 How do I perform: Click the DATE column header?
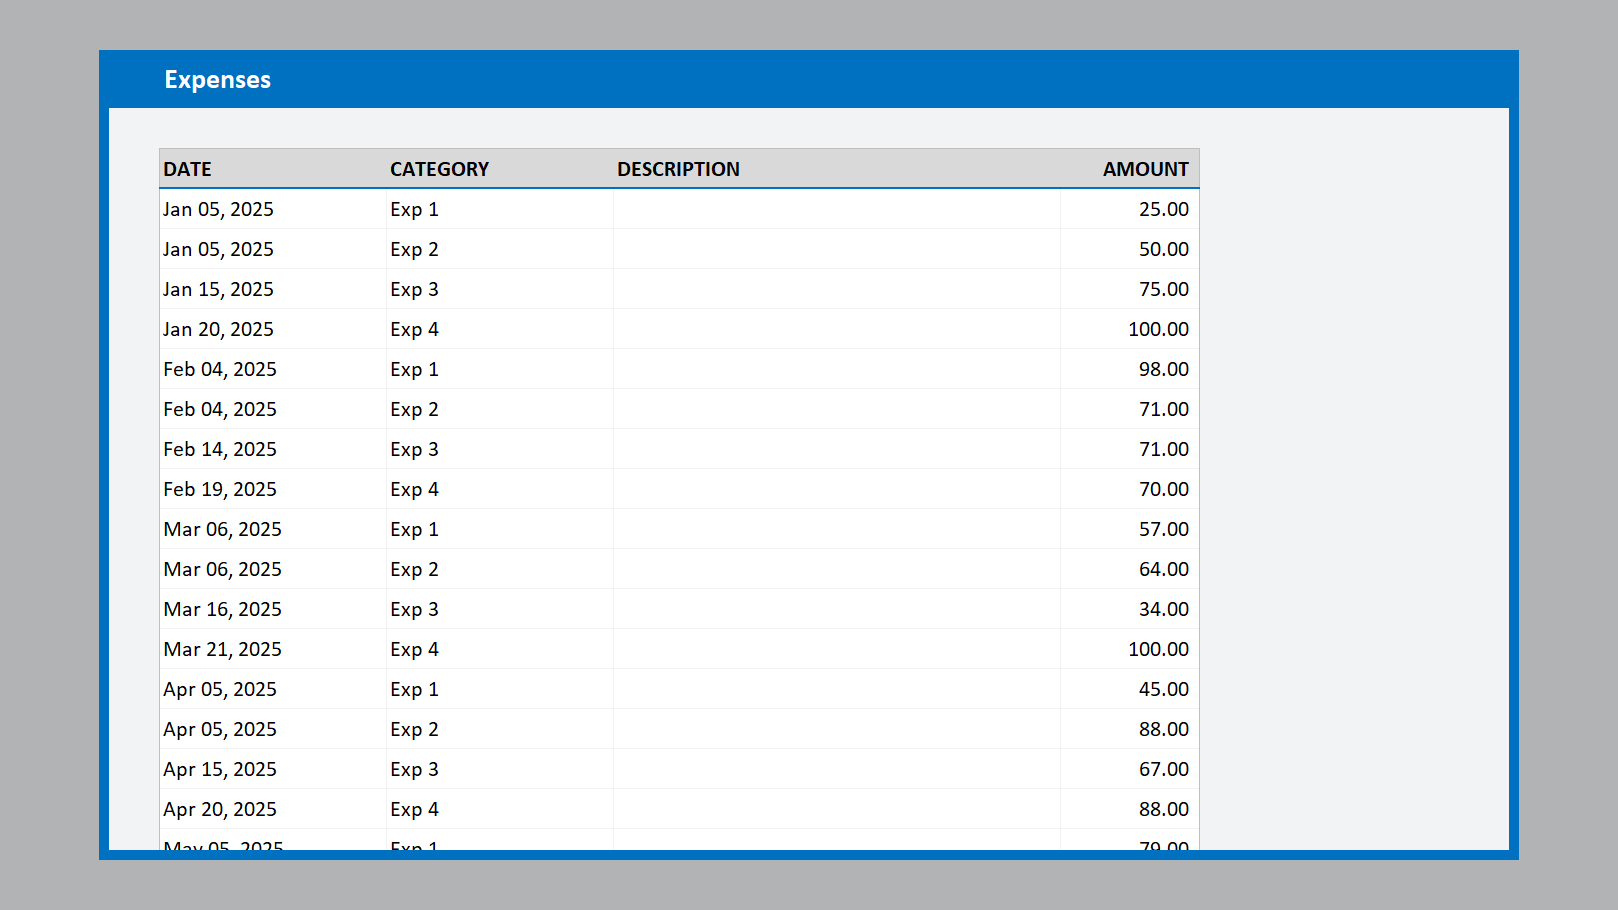point(187,169)
